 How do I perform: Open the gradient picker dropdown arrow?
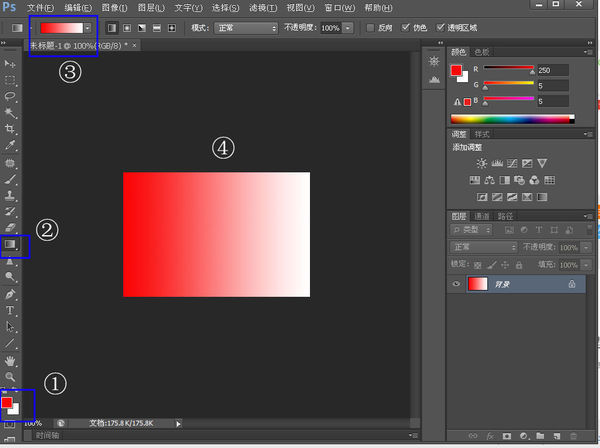(88, 28)
